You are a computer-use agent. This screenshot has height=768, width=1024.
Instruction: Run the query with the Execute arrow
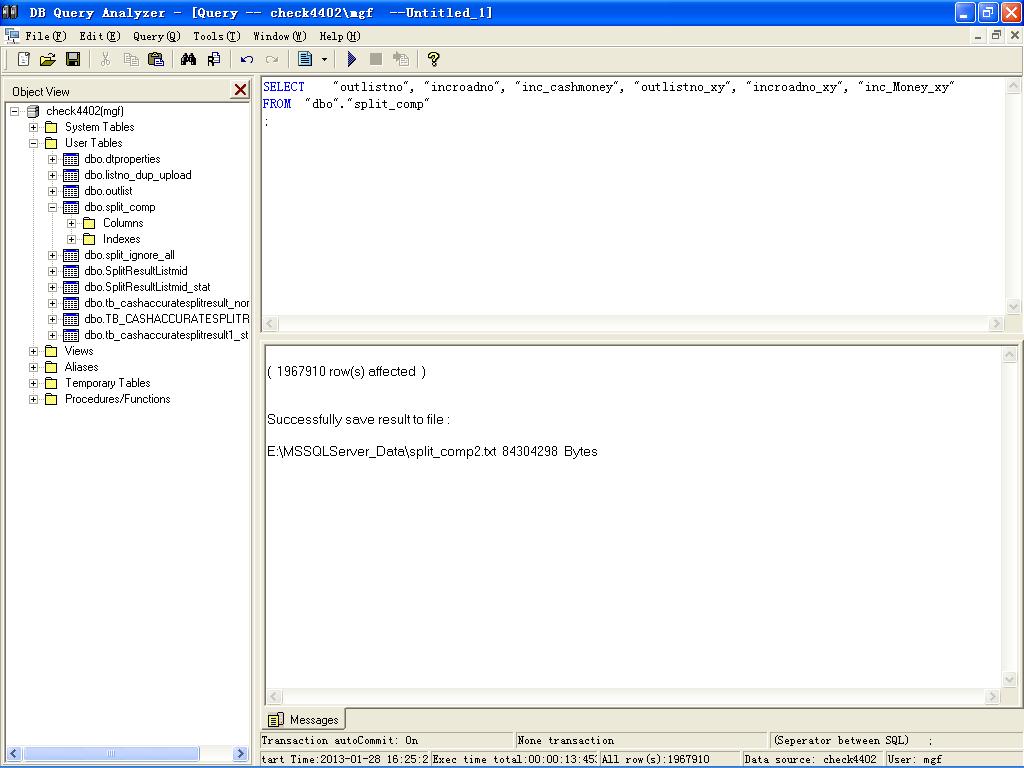pos(351,59)
